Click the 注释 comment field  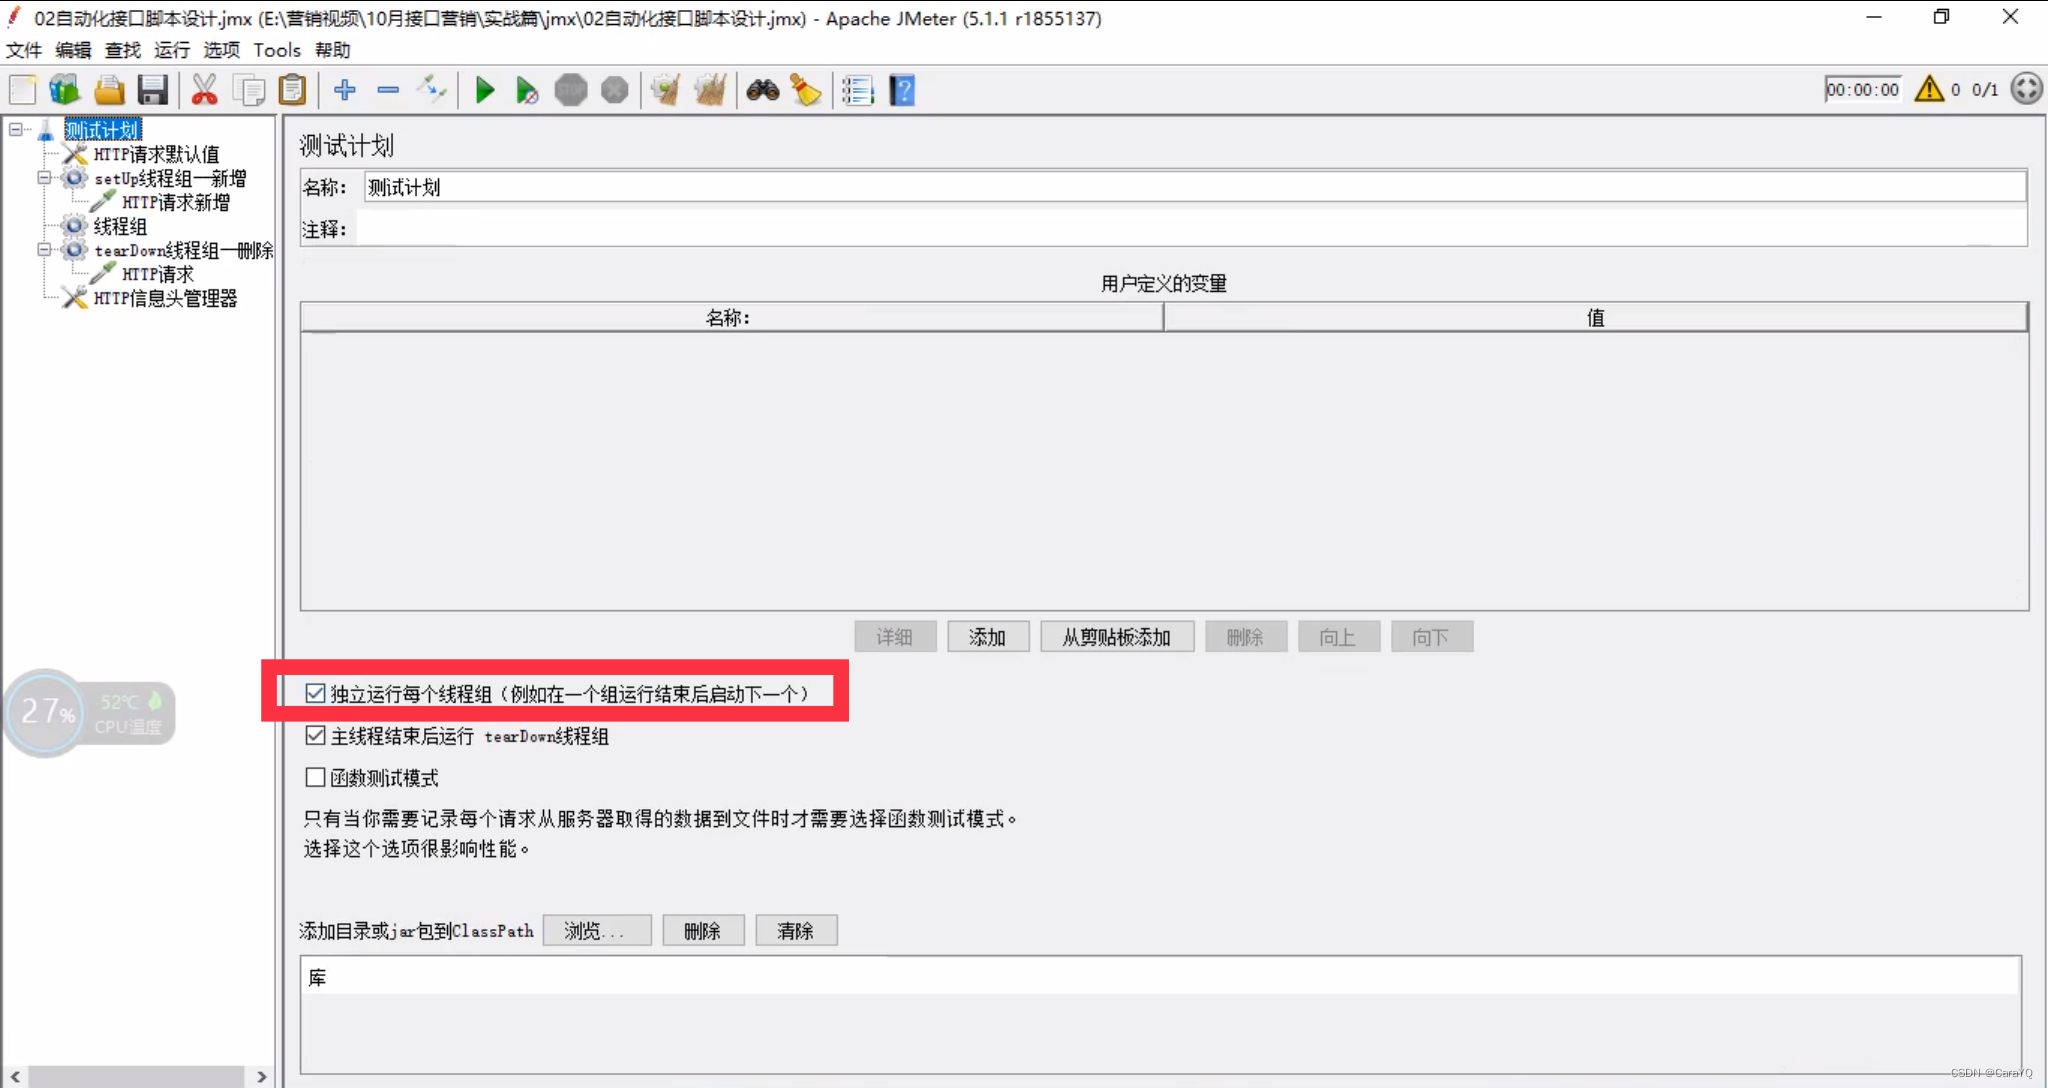click(x=1192, y=229)
